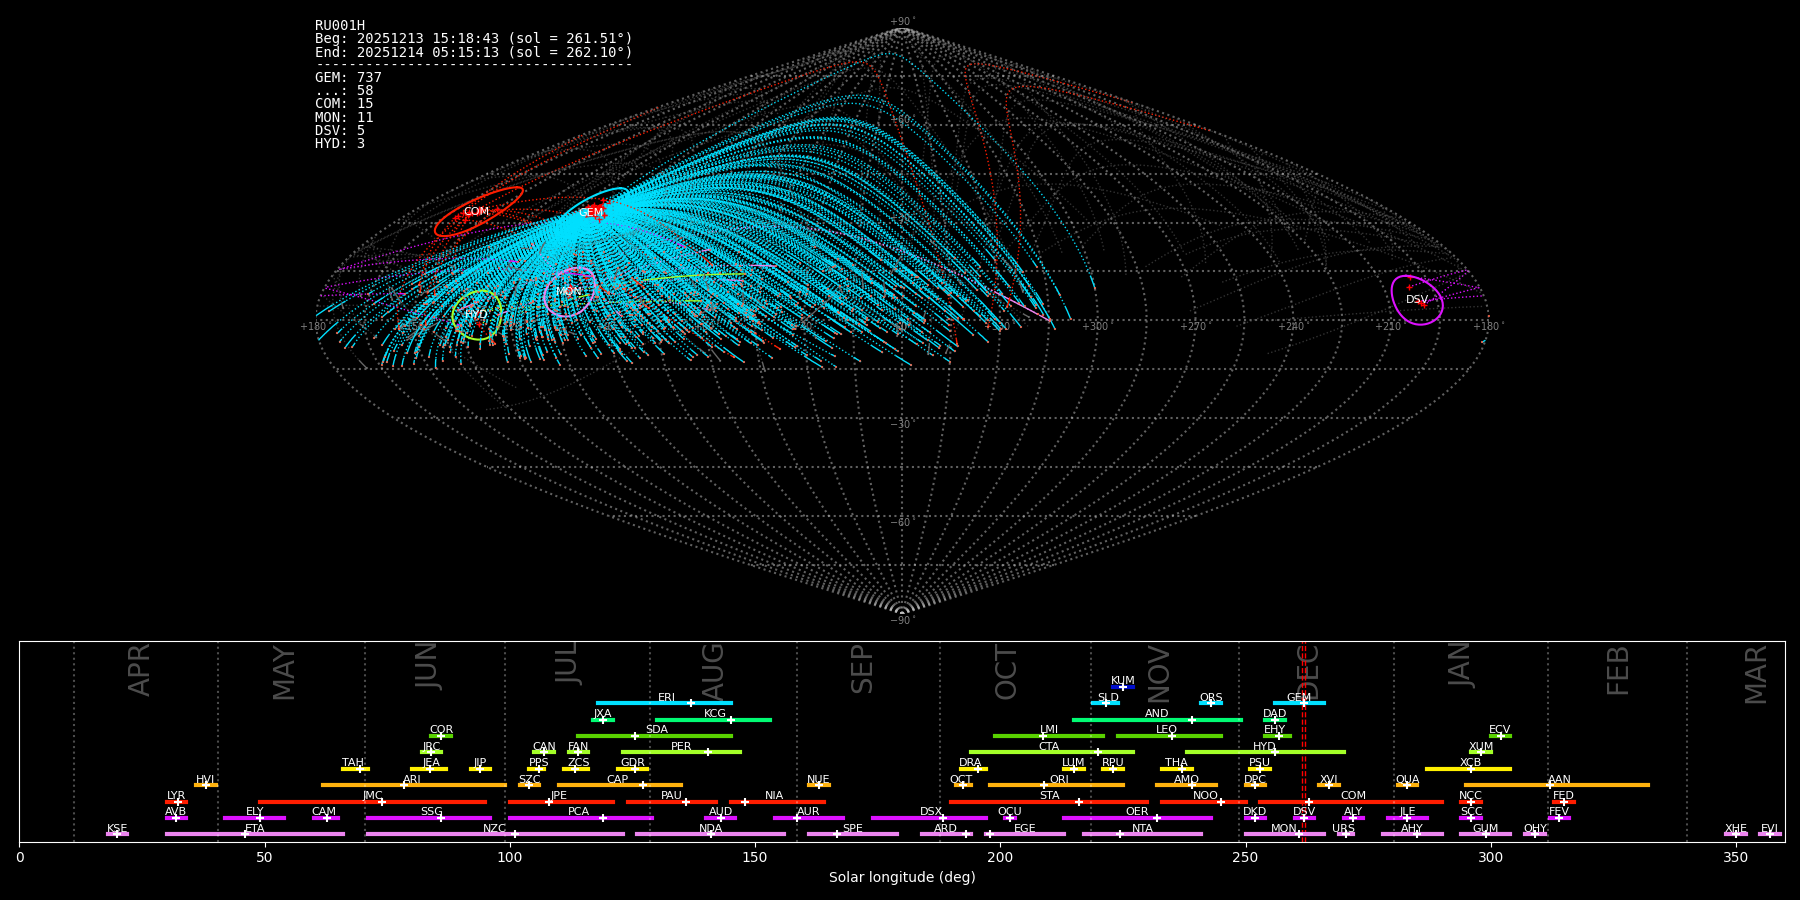Click the QUA shower bar
The width and height of the screenshot is (1800, 900).
1407,785
